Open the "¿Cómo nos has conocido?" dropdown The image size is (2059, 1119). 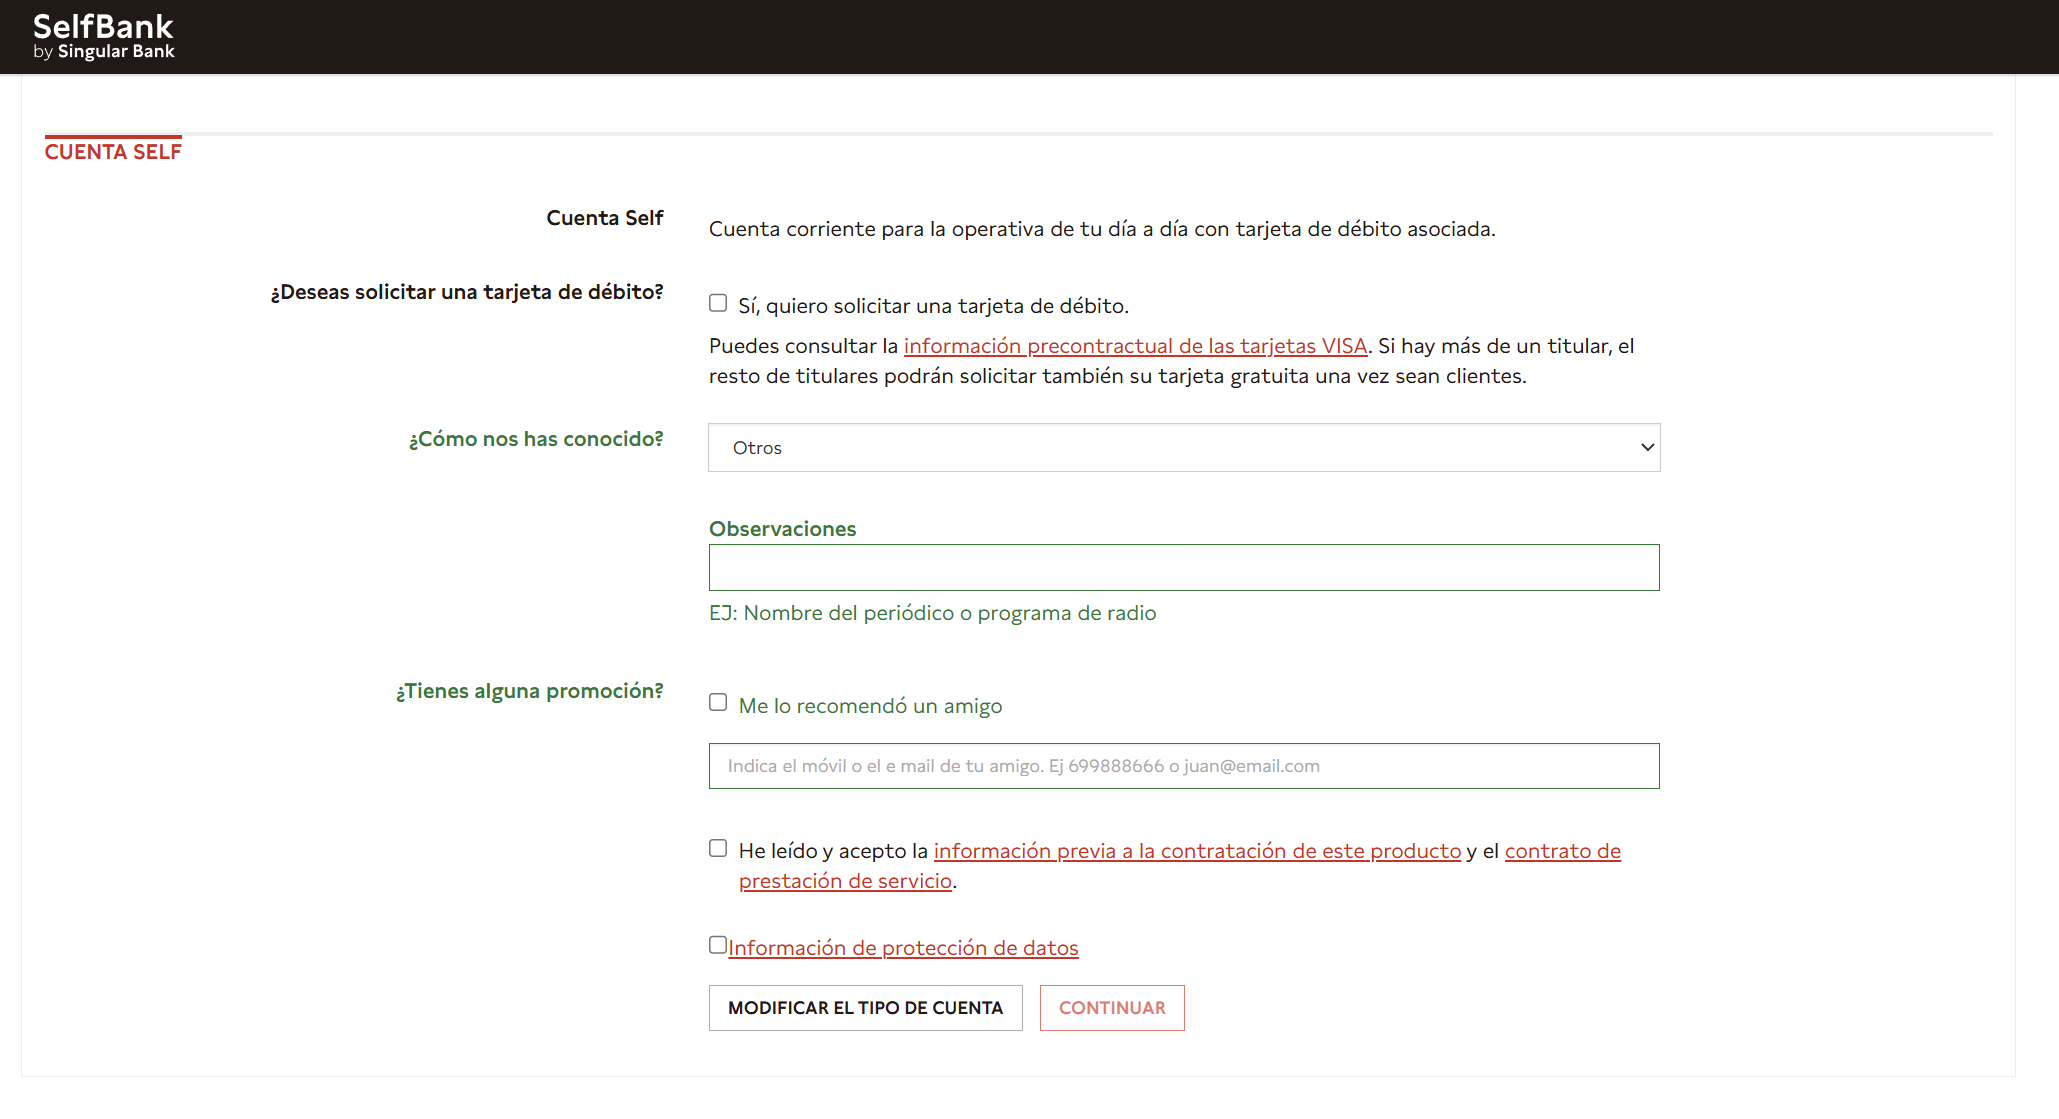(x=1184, y=447)
